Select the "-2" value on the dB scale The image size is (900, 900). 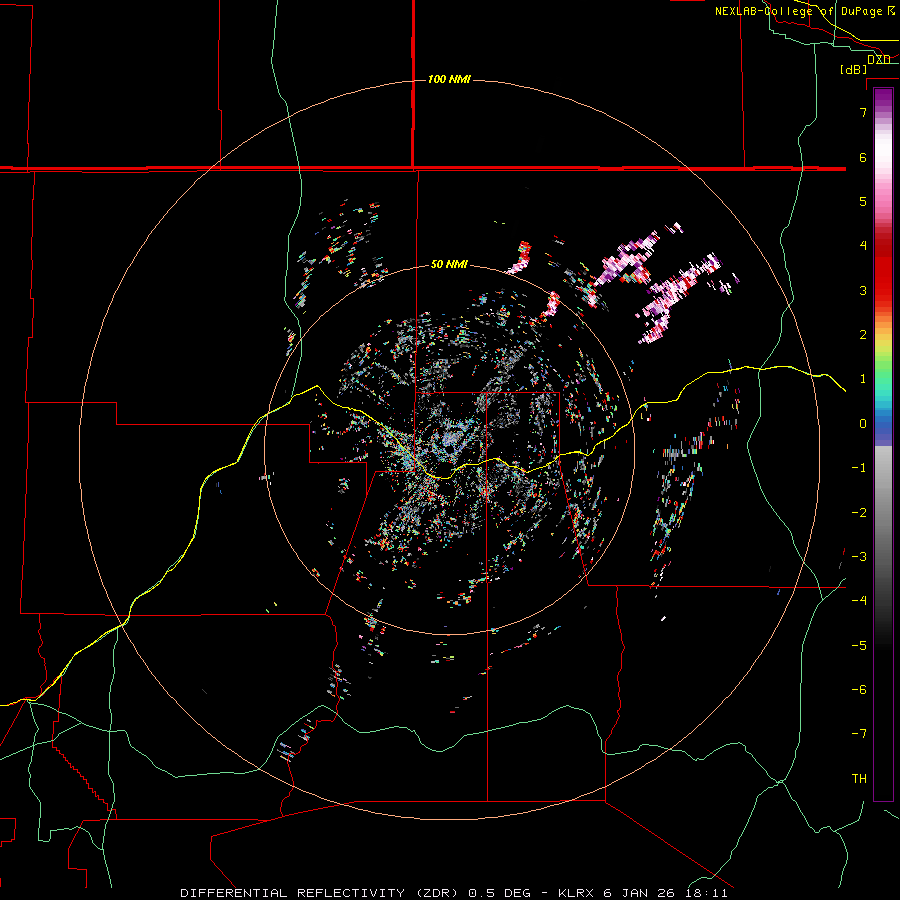point(859,513)
